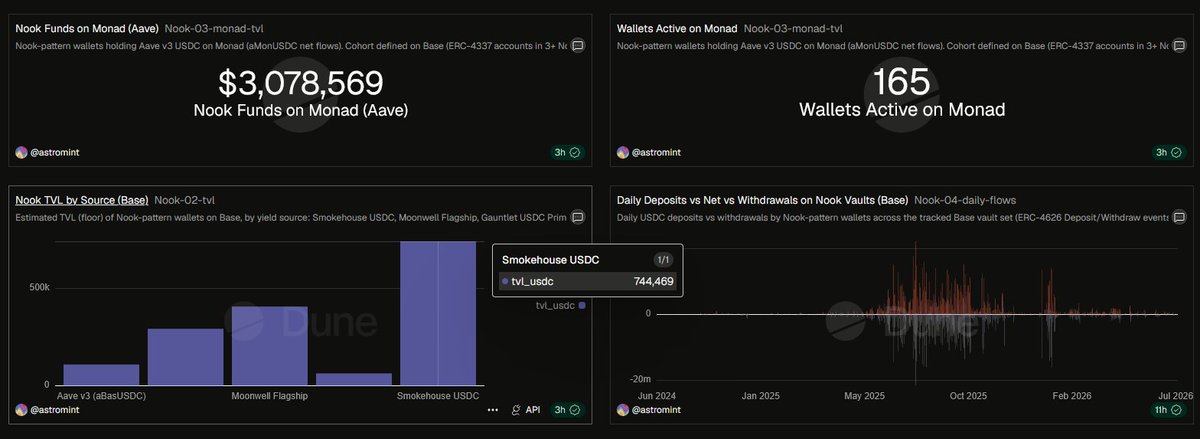Viewport: 1200px width, 439px height.
Task: Click the Smokehouse USDC x-axis label
Action: pyautogui.click(x=438, y=396)
